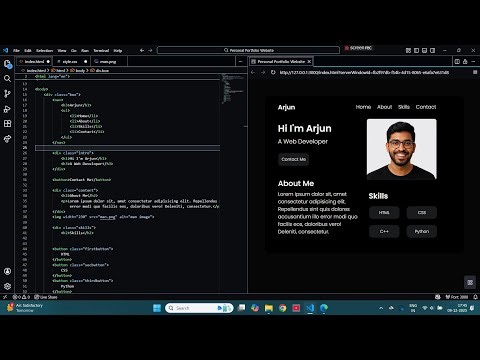Open the View menu
This screenshot has width=480, height=360.
tap(62, 51)
